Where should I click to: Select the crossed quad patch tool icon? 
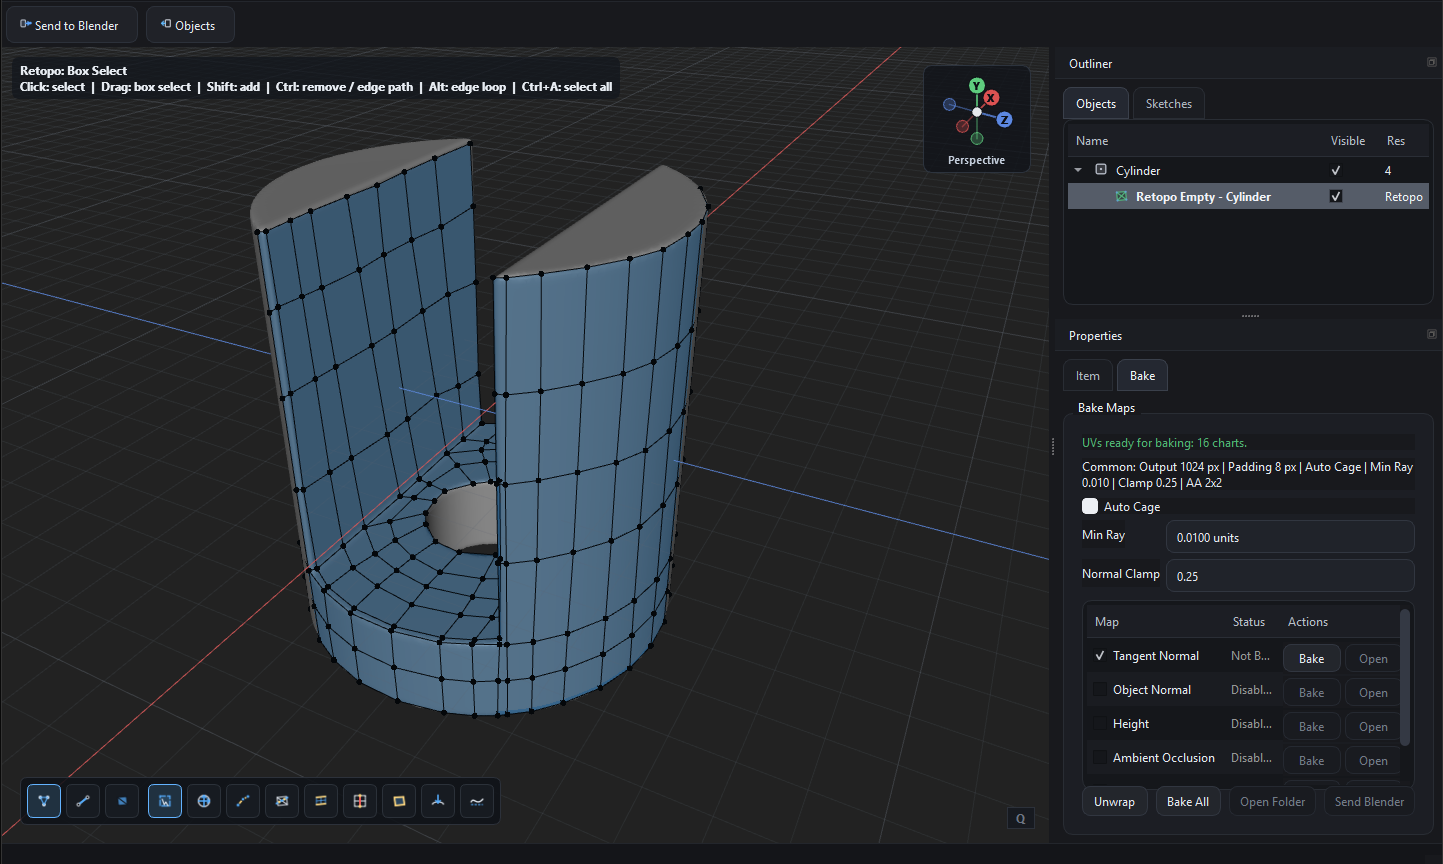click(282, 801)
